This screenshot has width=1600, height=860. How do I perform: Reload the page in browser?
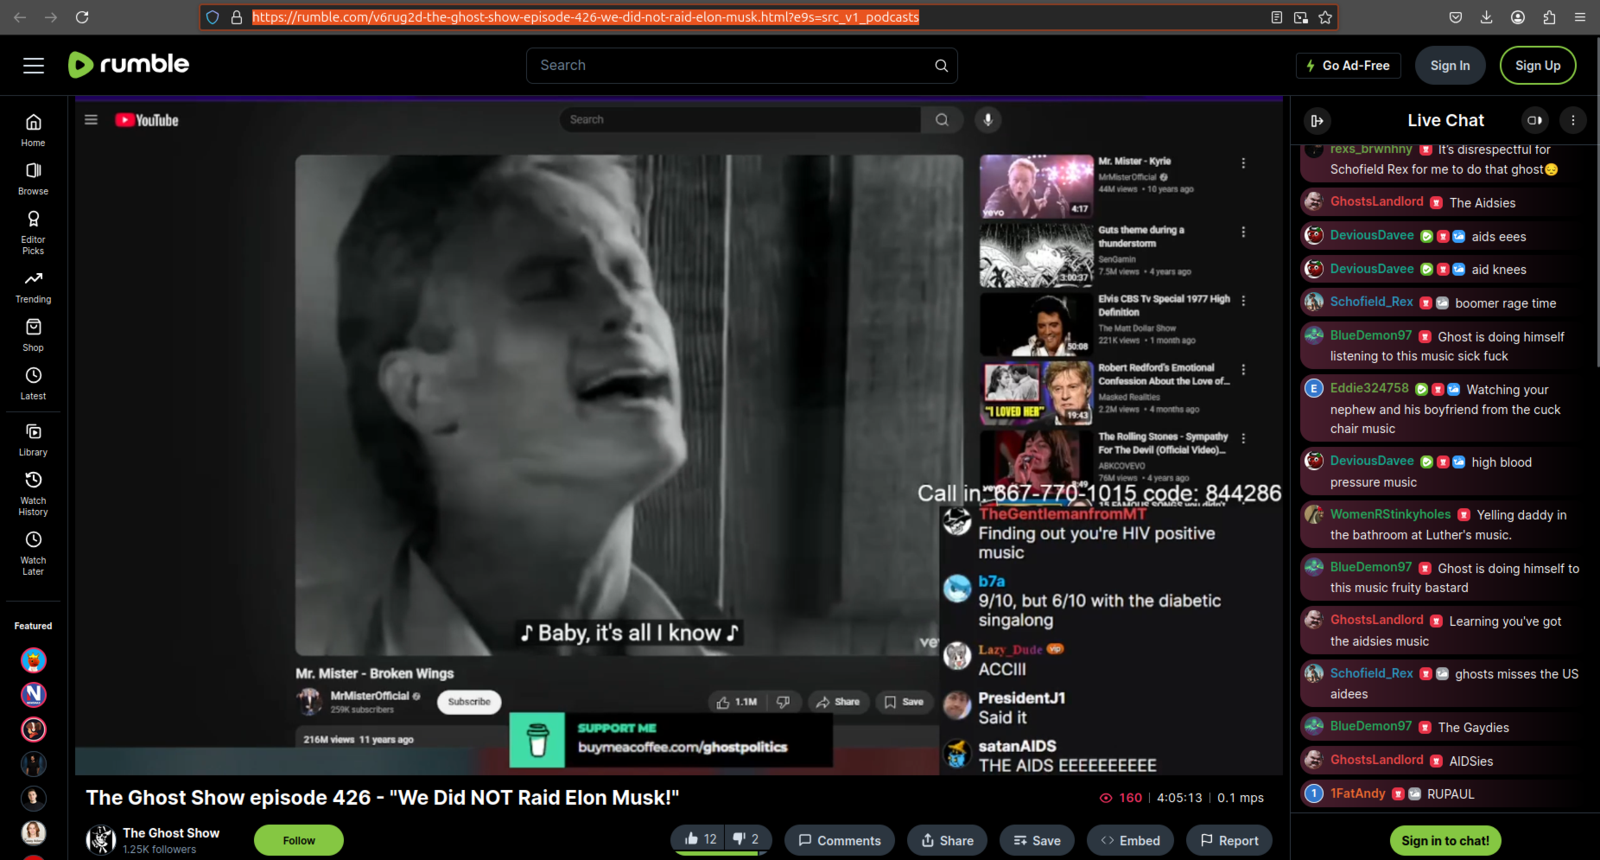coord(82,17)
